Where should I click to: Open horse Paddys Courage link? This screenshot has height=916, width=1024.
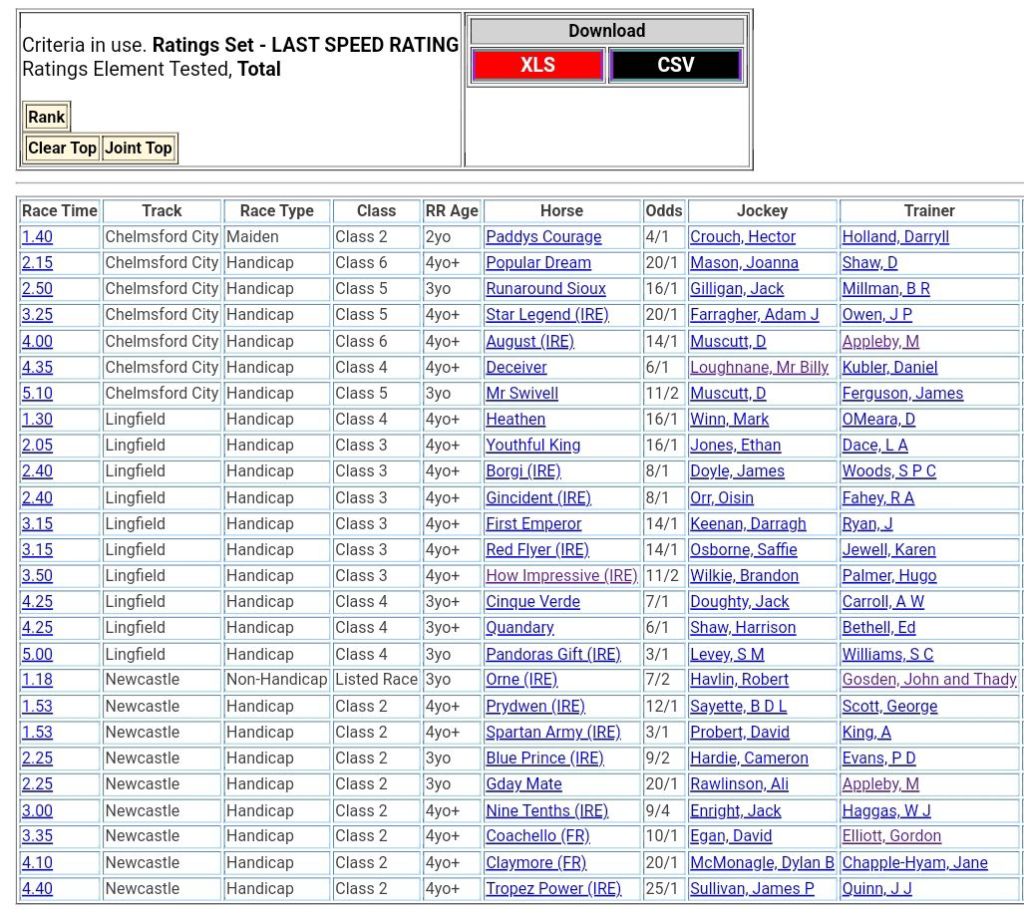coord(543,237)
